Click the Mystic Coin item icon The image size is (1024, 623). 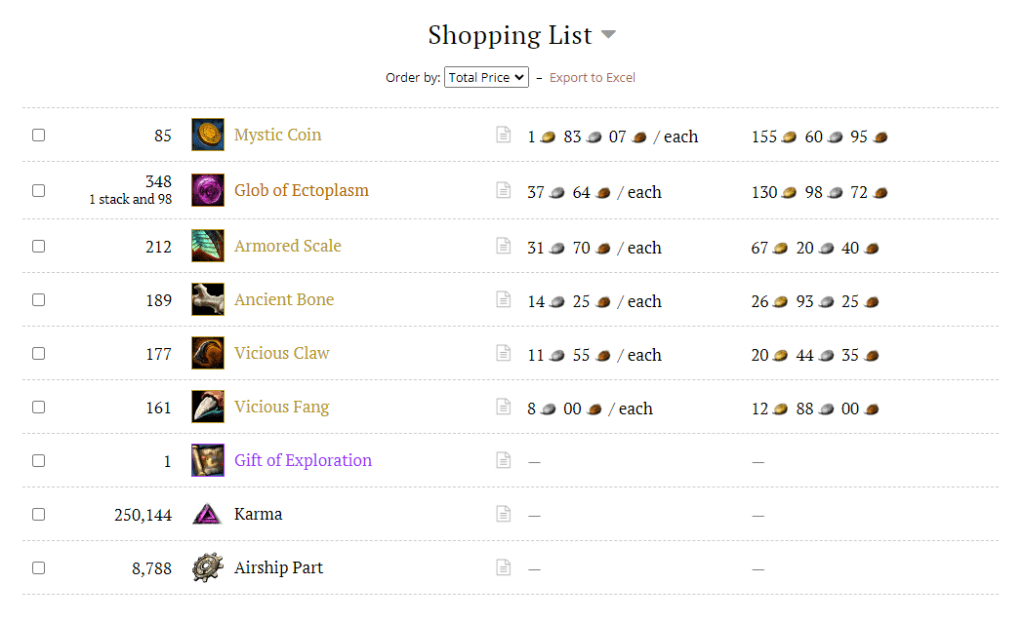tap(208, 135)
